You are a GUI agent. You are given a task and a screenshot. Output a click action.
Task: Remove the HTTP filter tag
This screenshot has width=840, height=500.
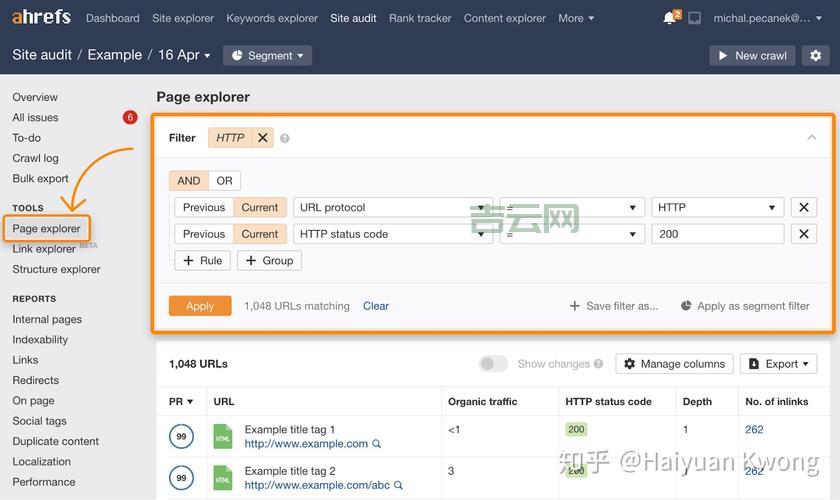(x=263, y=138)
